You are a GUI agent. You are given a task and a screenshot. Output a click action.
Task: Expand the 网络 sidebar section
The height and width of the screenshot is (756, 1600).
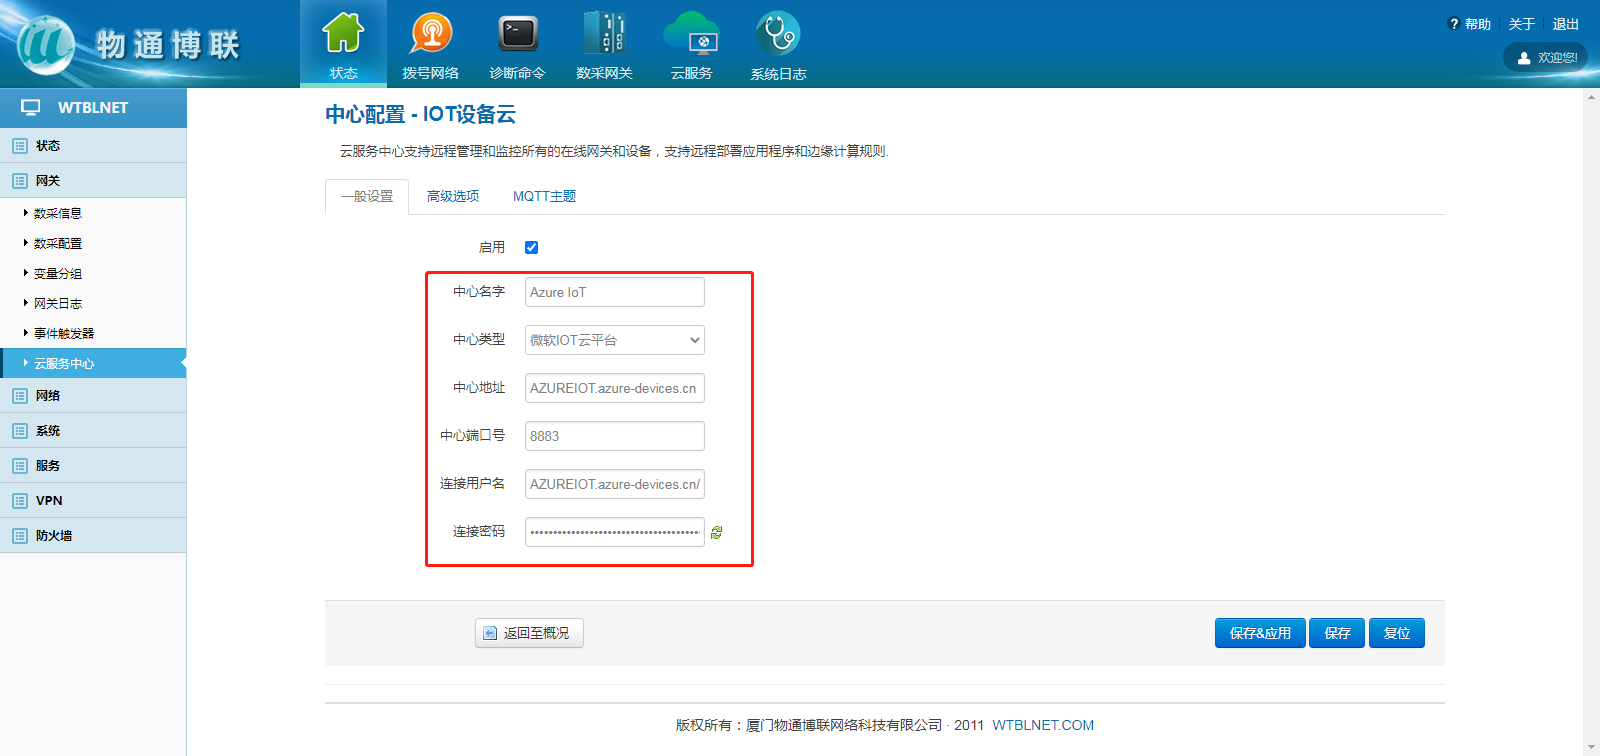93,395
